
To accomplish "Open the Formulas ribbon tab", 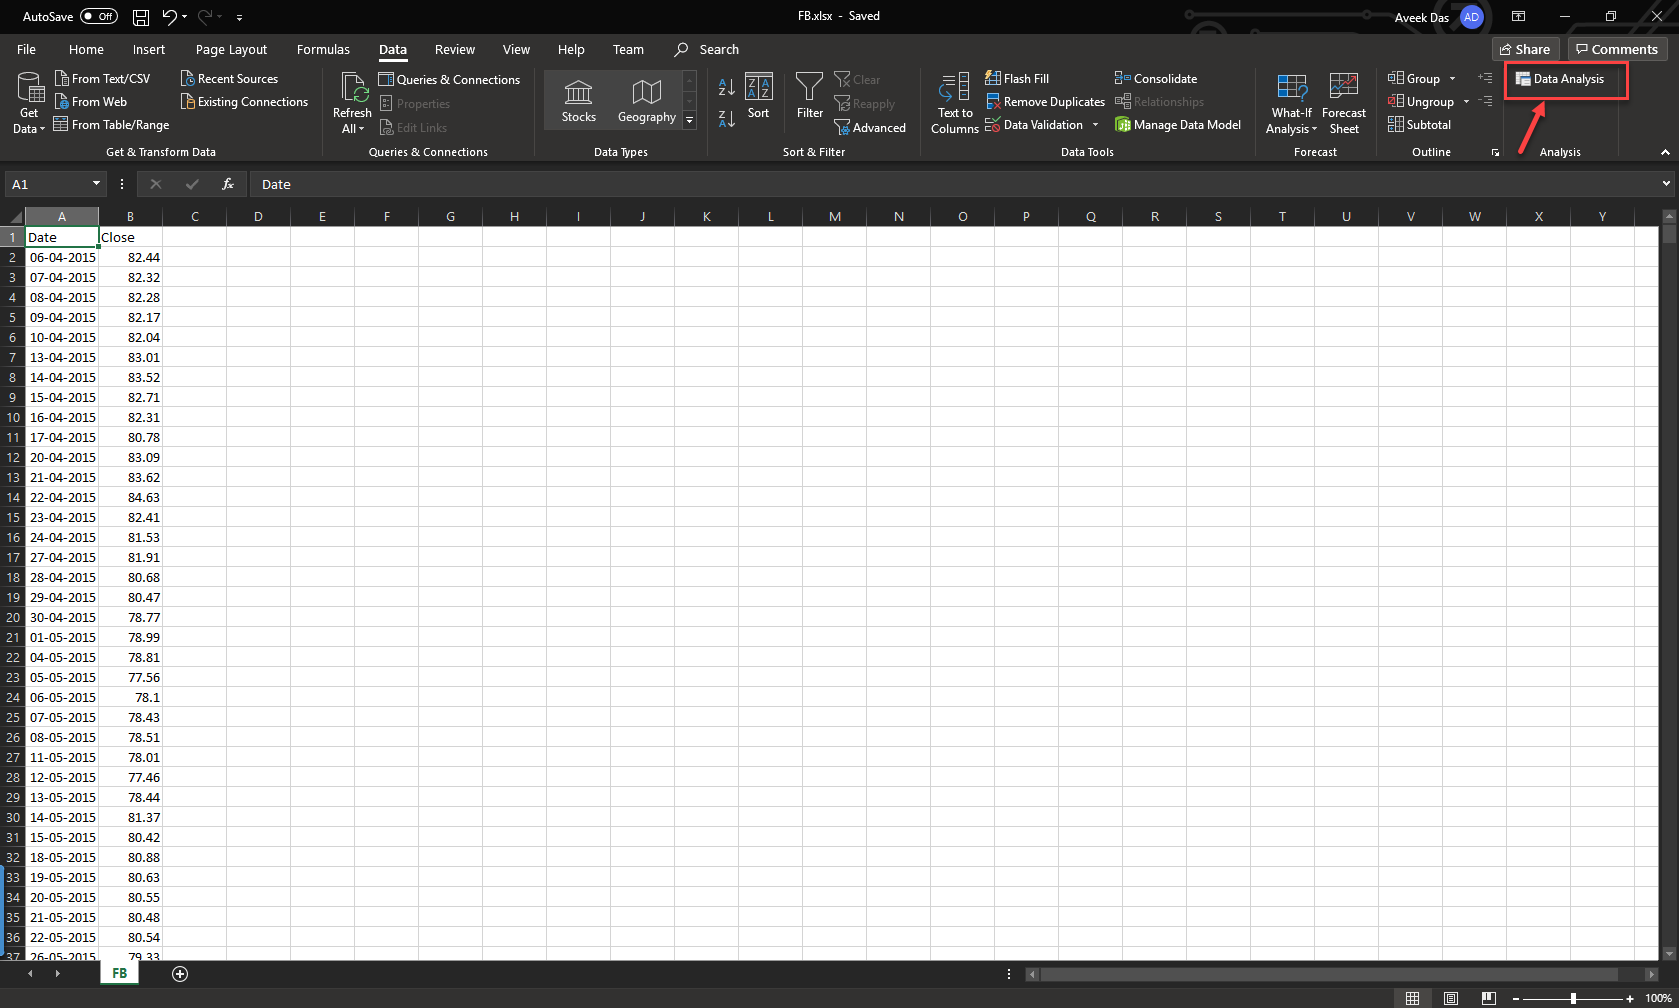I will [x=323, y=49].
